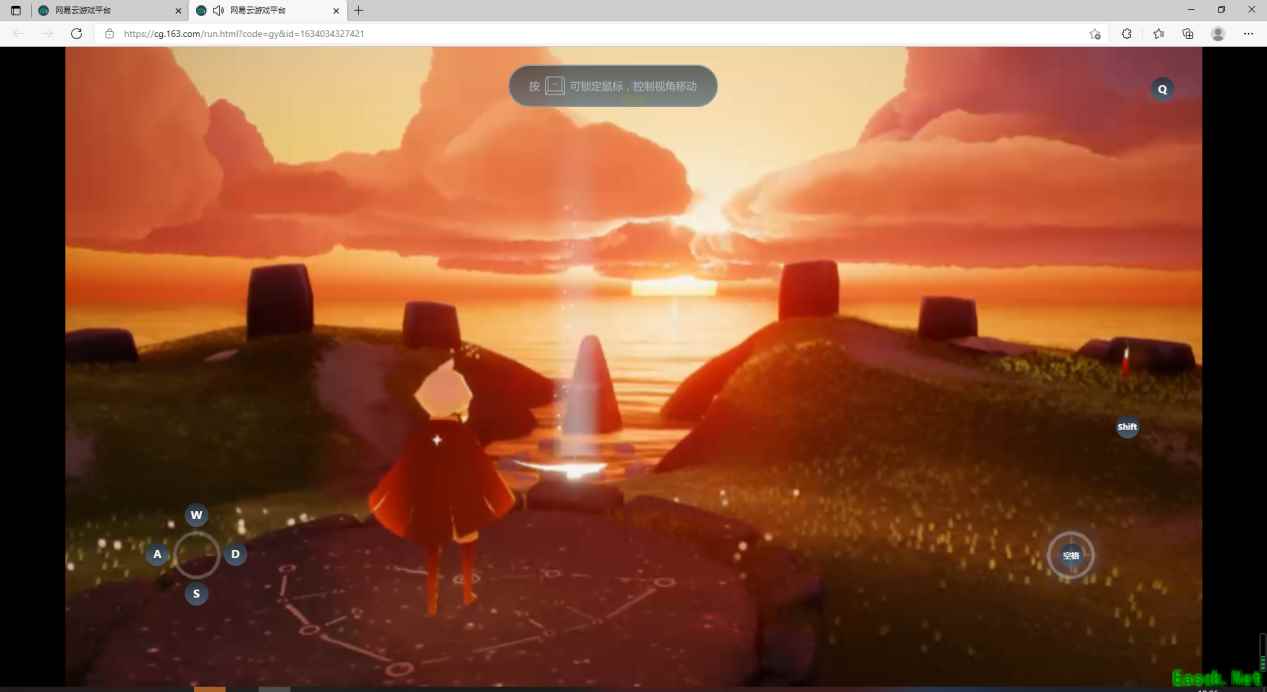Expand the Settings and more menu
Screen dimensions: 1267x692
coord(1248,33)
